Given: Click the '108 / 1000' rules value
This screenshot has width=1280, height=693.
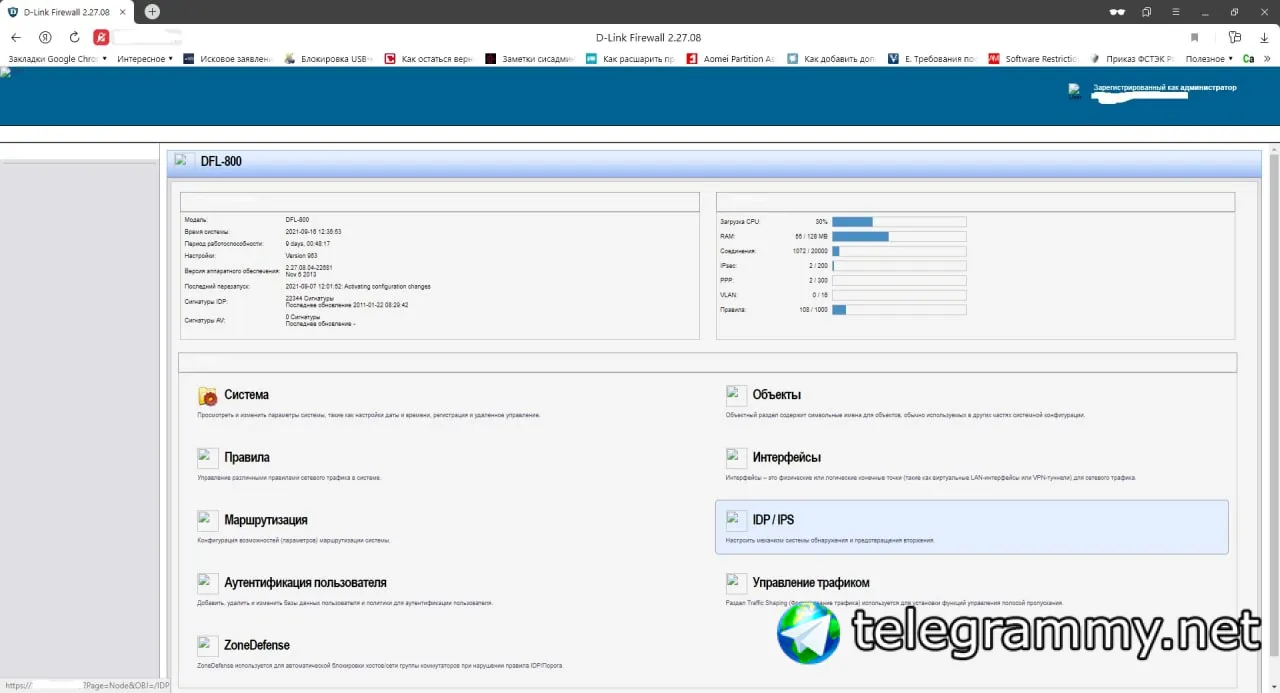Looking at the screenshot, I should click(814, 310).
